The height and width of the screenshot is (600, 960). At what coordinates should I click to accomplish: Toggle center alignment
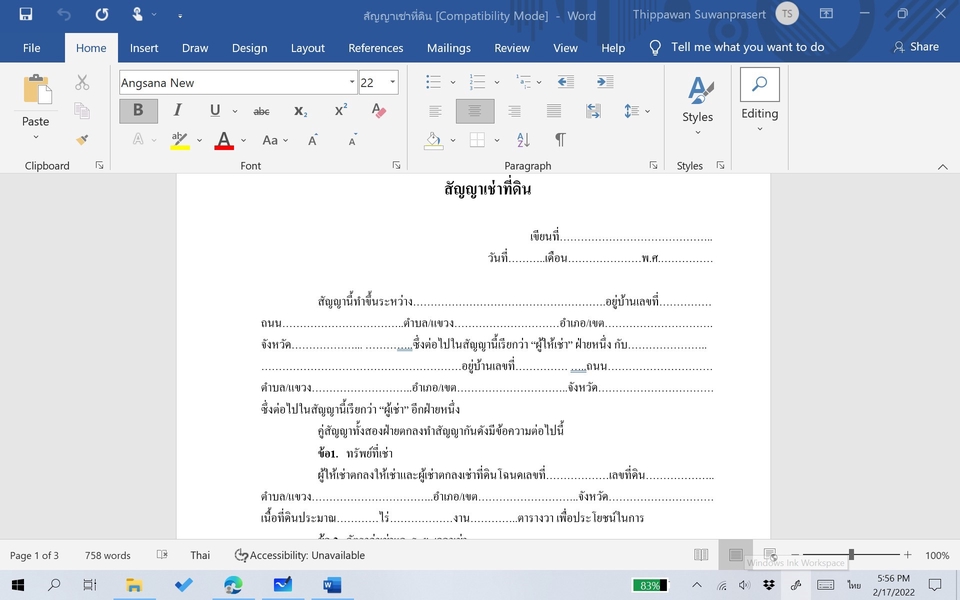[475, 111]
